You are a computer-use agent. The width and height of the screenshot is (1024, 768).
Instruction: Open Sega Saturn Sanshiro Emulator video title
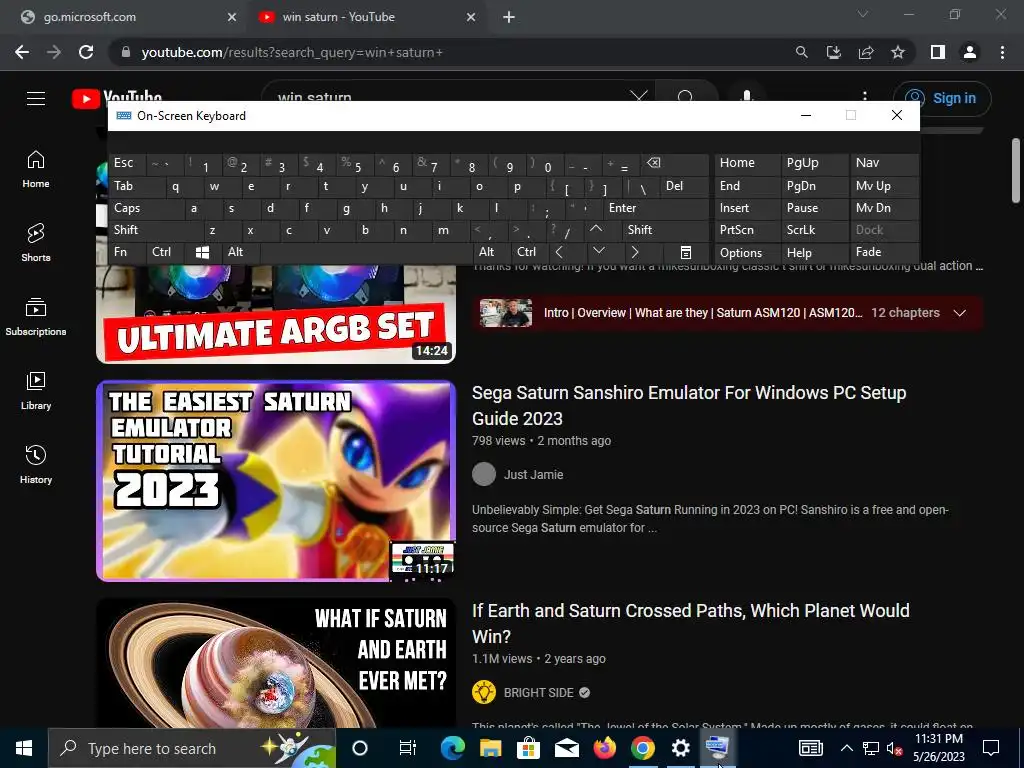coord(689,406)
